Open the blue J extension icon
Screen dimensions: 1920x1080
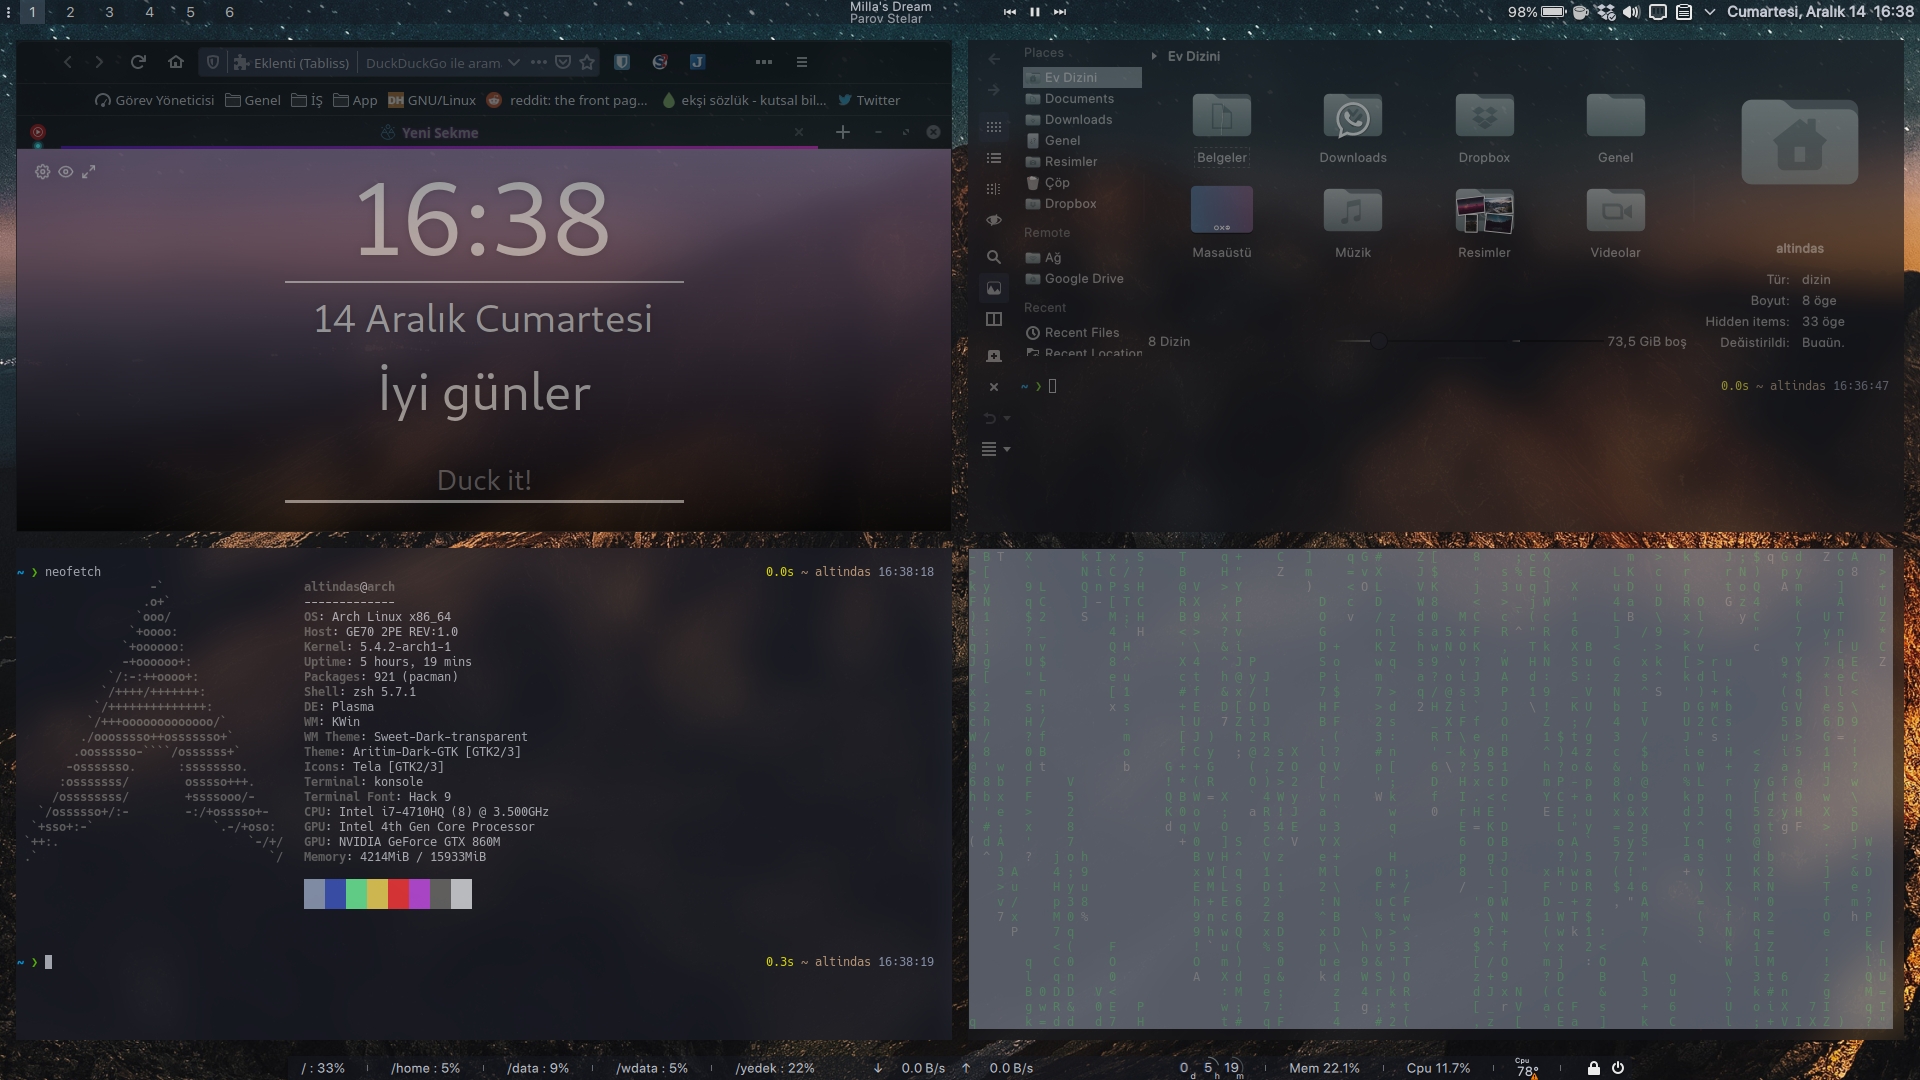pyautogui.click(x=697, y=62)
